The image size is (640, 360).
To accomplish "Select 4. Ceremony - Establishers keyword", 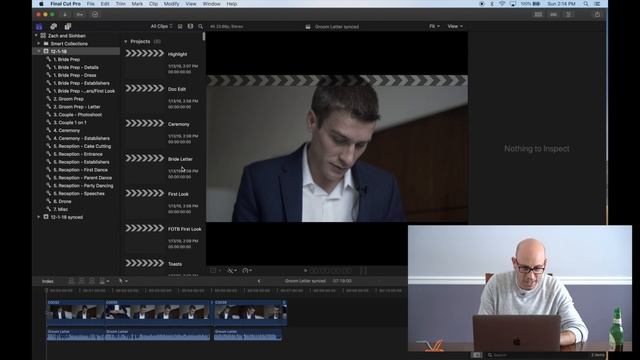I will tap(81, 138).
